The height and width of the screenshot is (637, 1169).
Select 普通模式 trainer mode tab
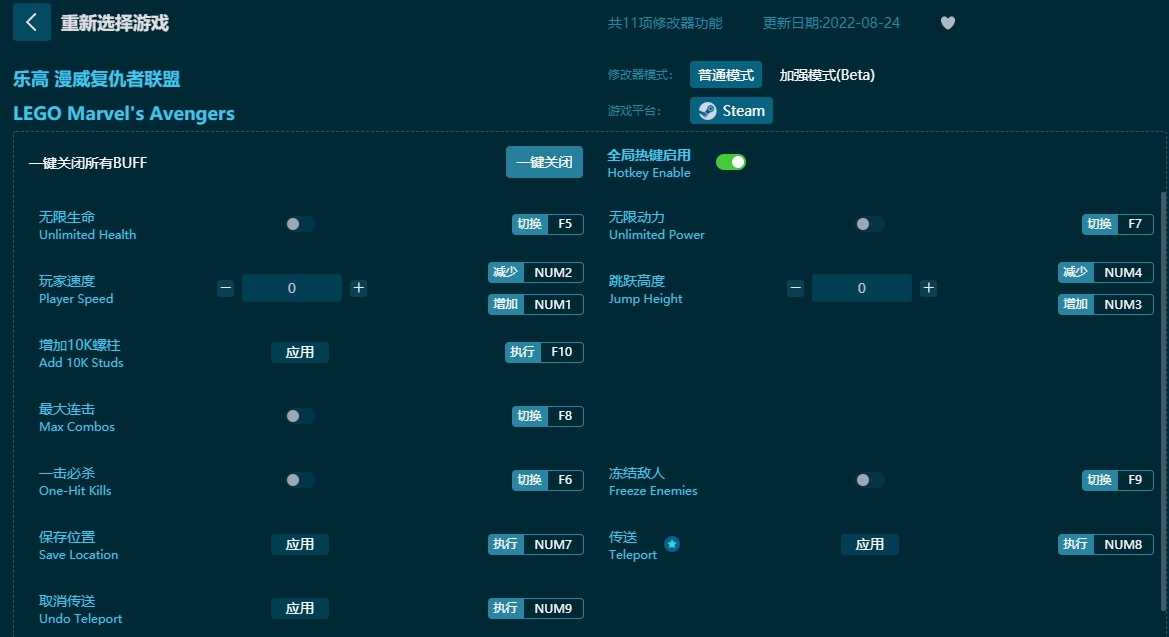pyautogui.click(x=725, y=75)
